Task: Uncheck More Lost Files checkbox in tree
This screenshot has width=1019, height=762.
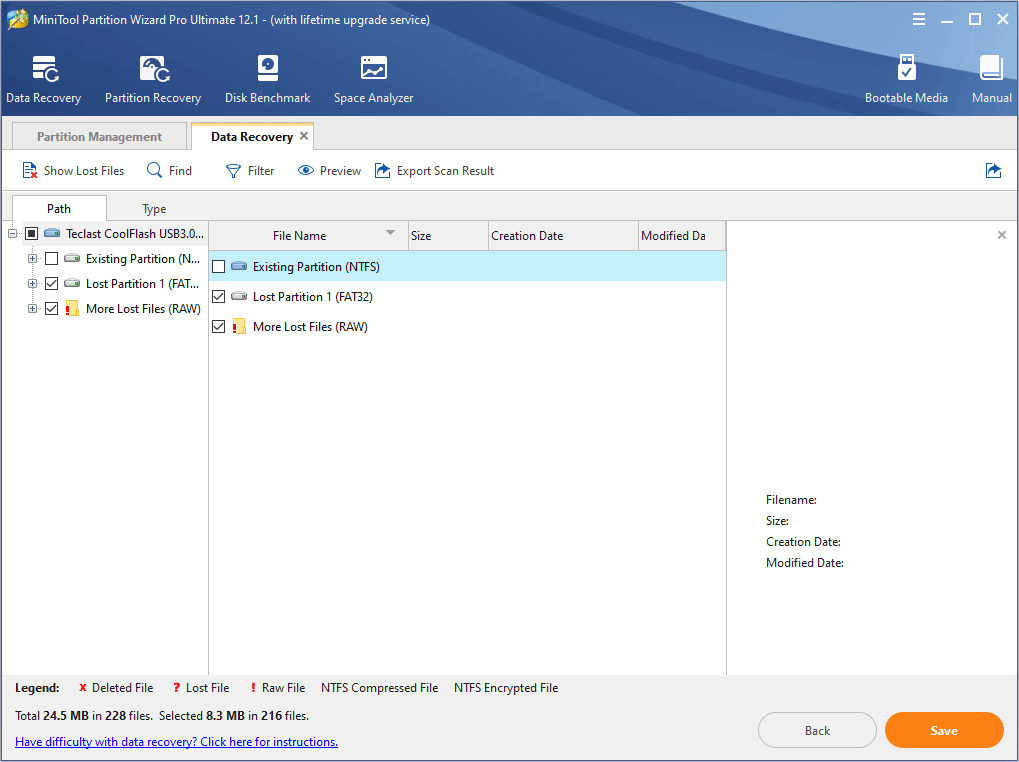Action: tap(51, 309)
